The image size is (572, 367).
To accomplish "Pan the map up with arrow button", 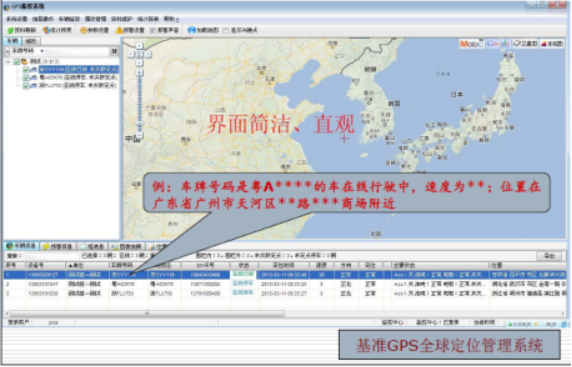I will (139, 46).
